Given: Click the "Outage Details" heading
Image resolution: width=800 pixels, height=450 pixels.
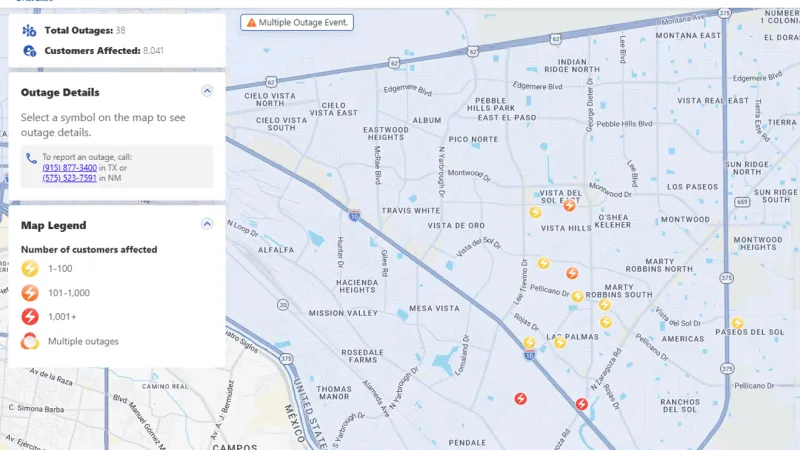Looking at the screenshot, I should click(60, 92).
